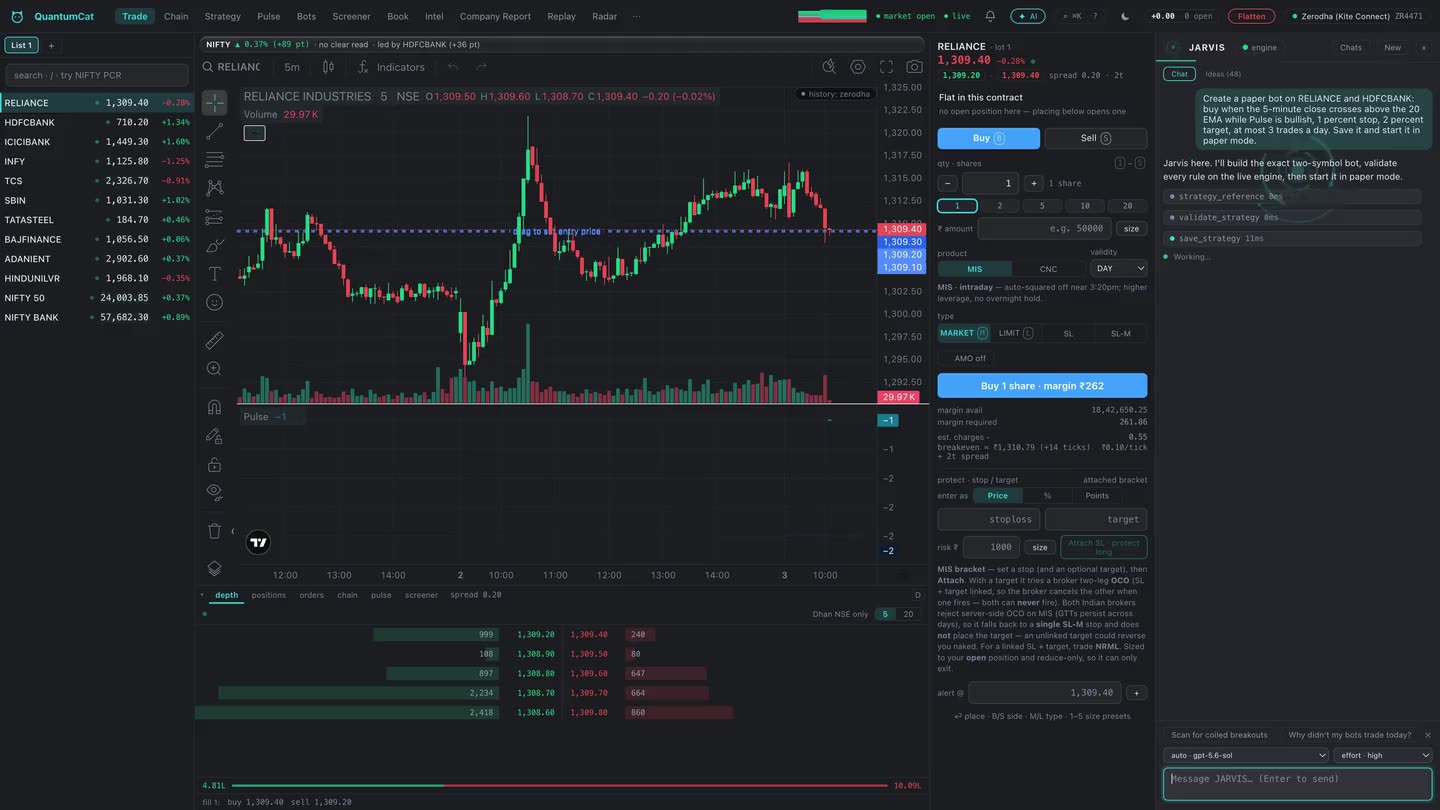Go to the Bots section
This screenshot has width=1440, height=810.
pos(306,16)
